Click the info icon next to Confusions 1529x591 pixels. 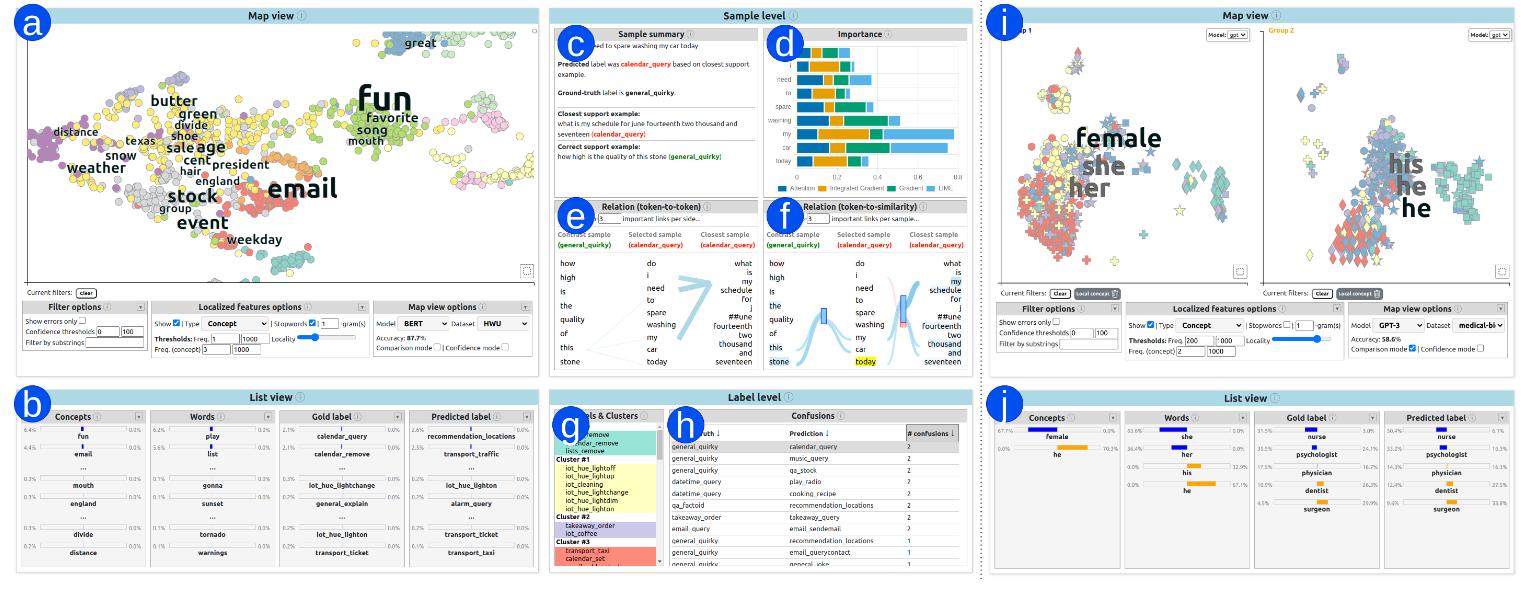coord(842,416)
